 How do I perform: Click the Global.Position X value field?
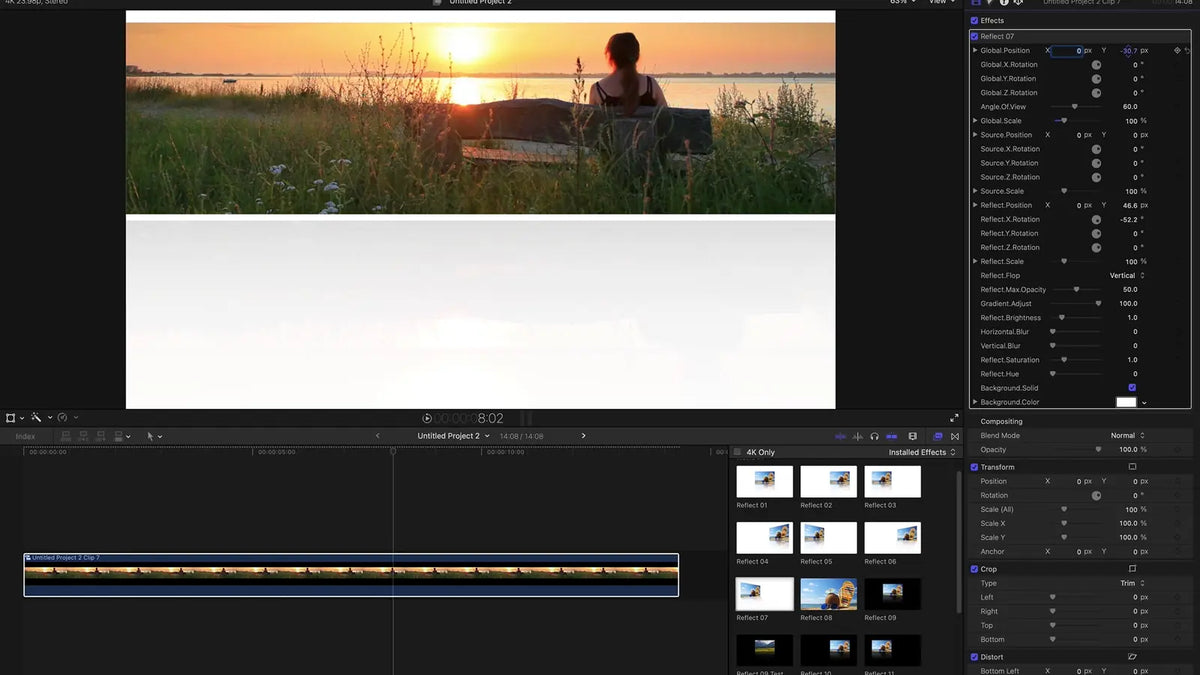point(1066,50)
